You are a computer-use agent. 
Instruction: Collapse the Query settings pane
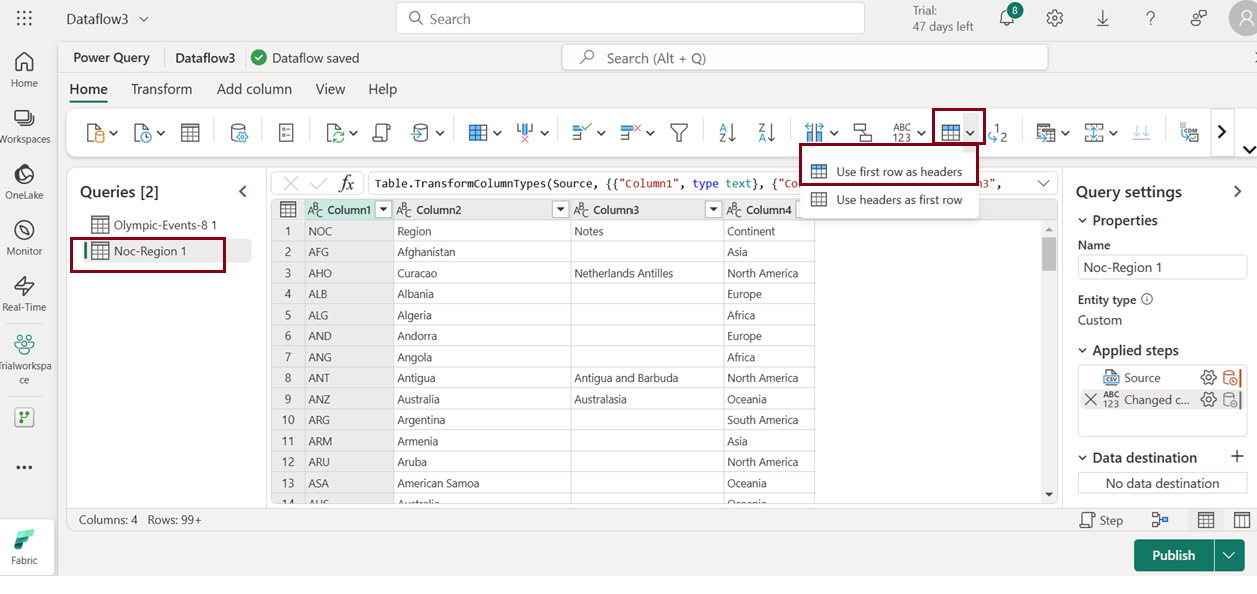[x=1238, y=191]
